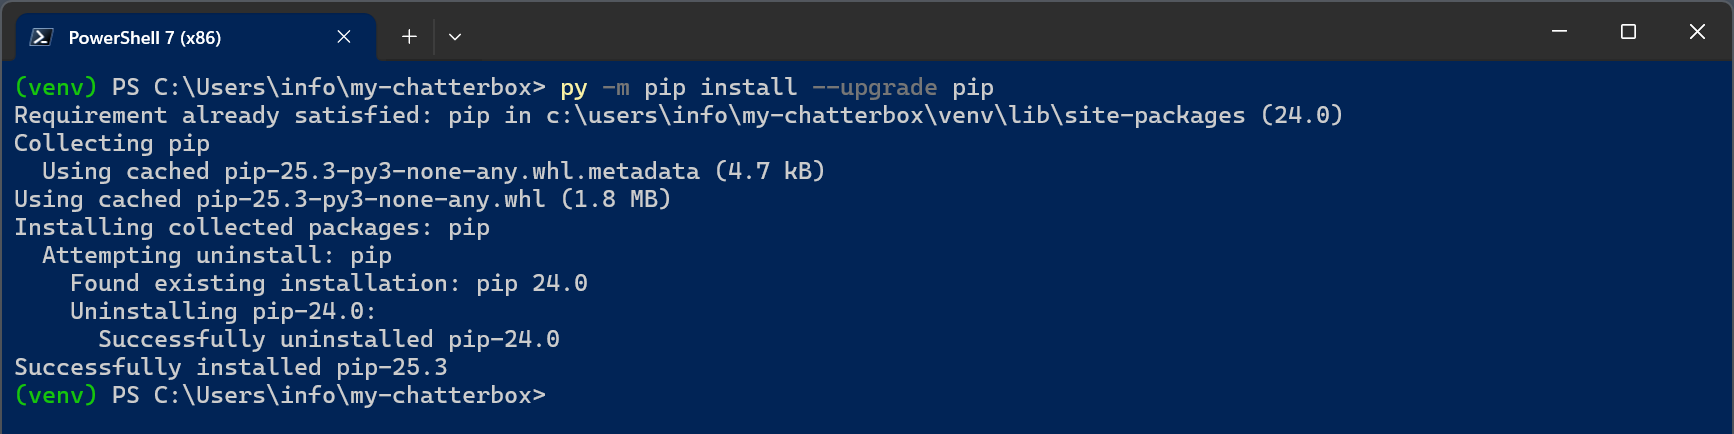Close the terminal window
Image resolution: width=1734 pixels, height=434 pixels.
(1697, 32)
